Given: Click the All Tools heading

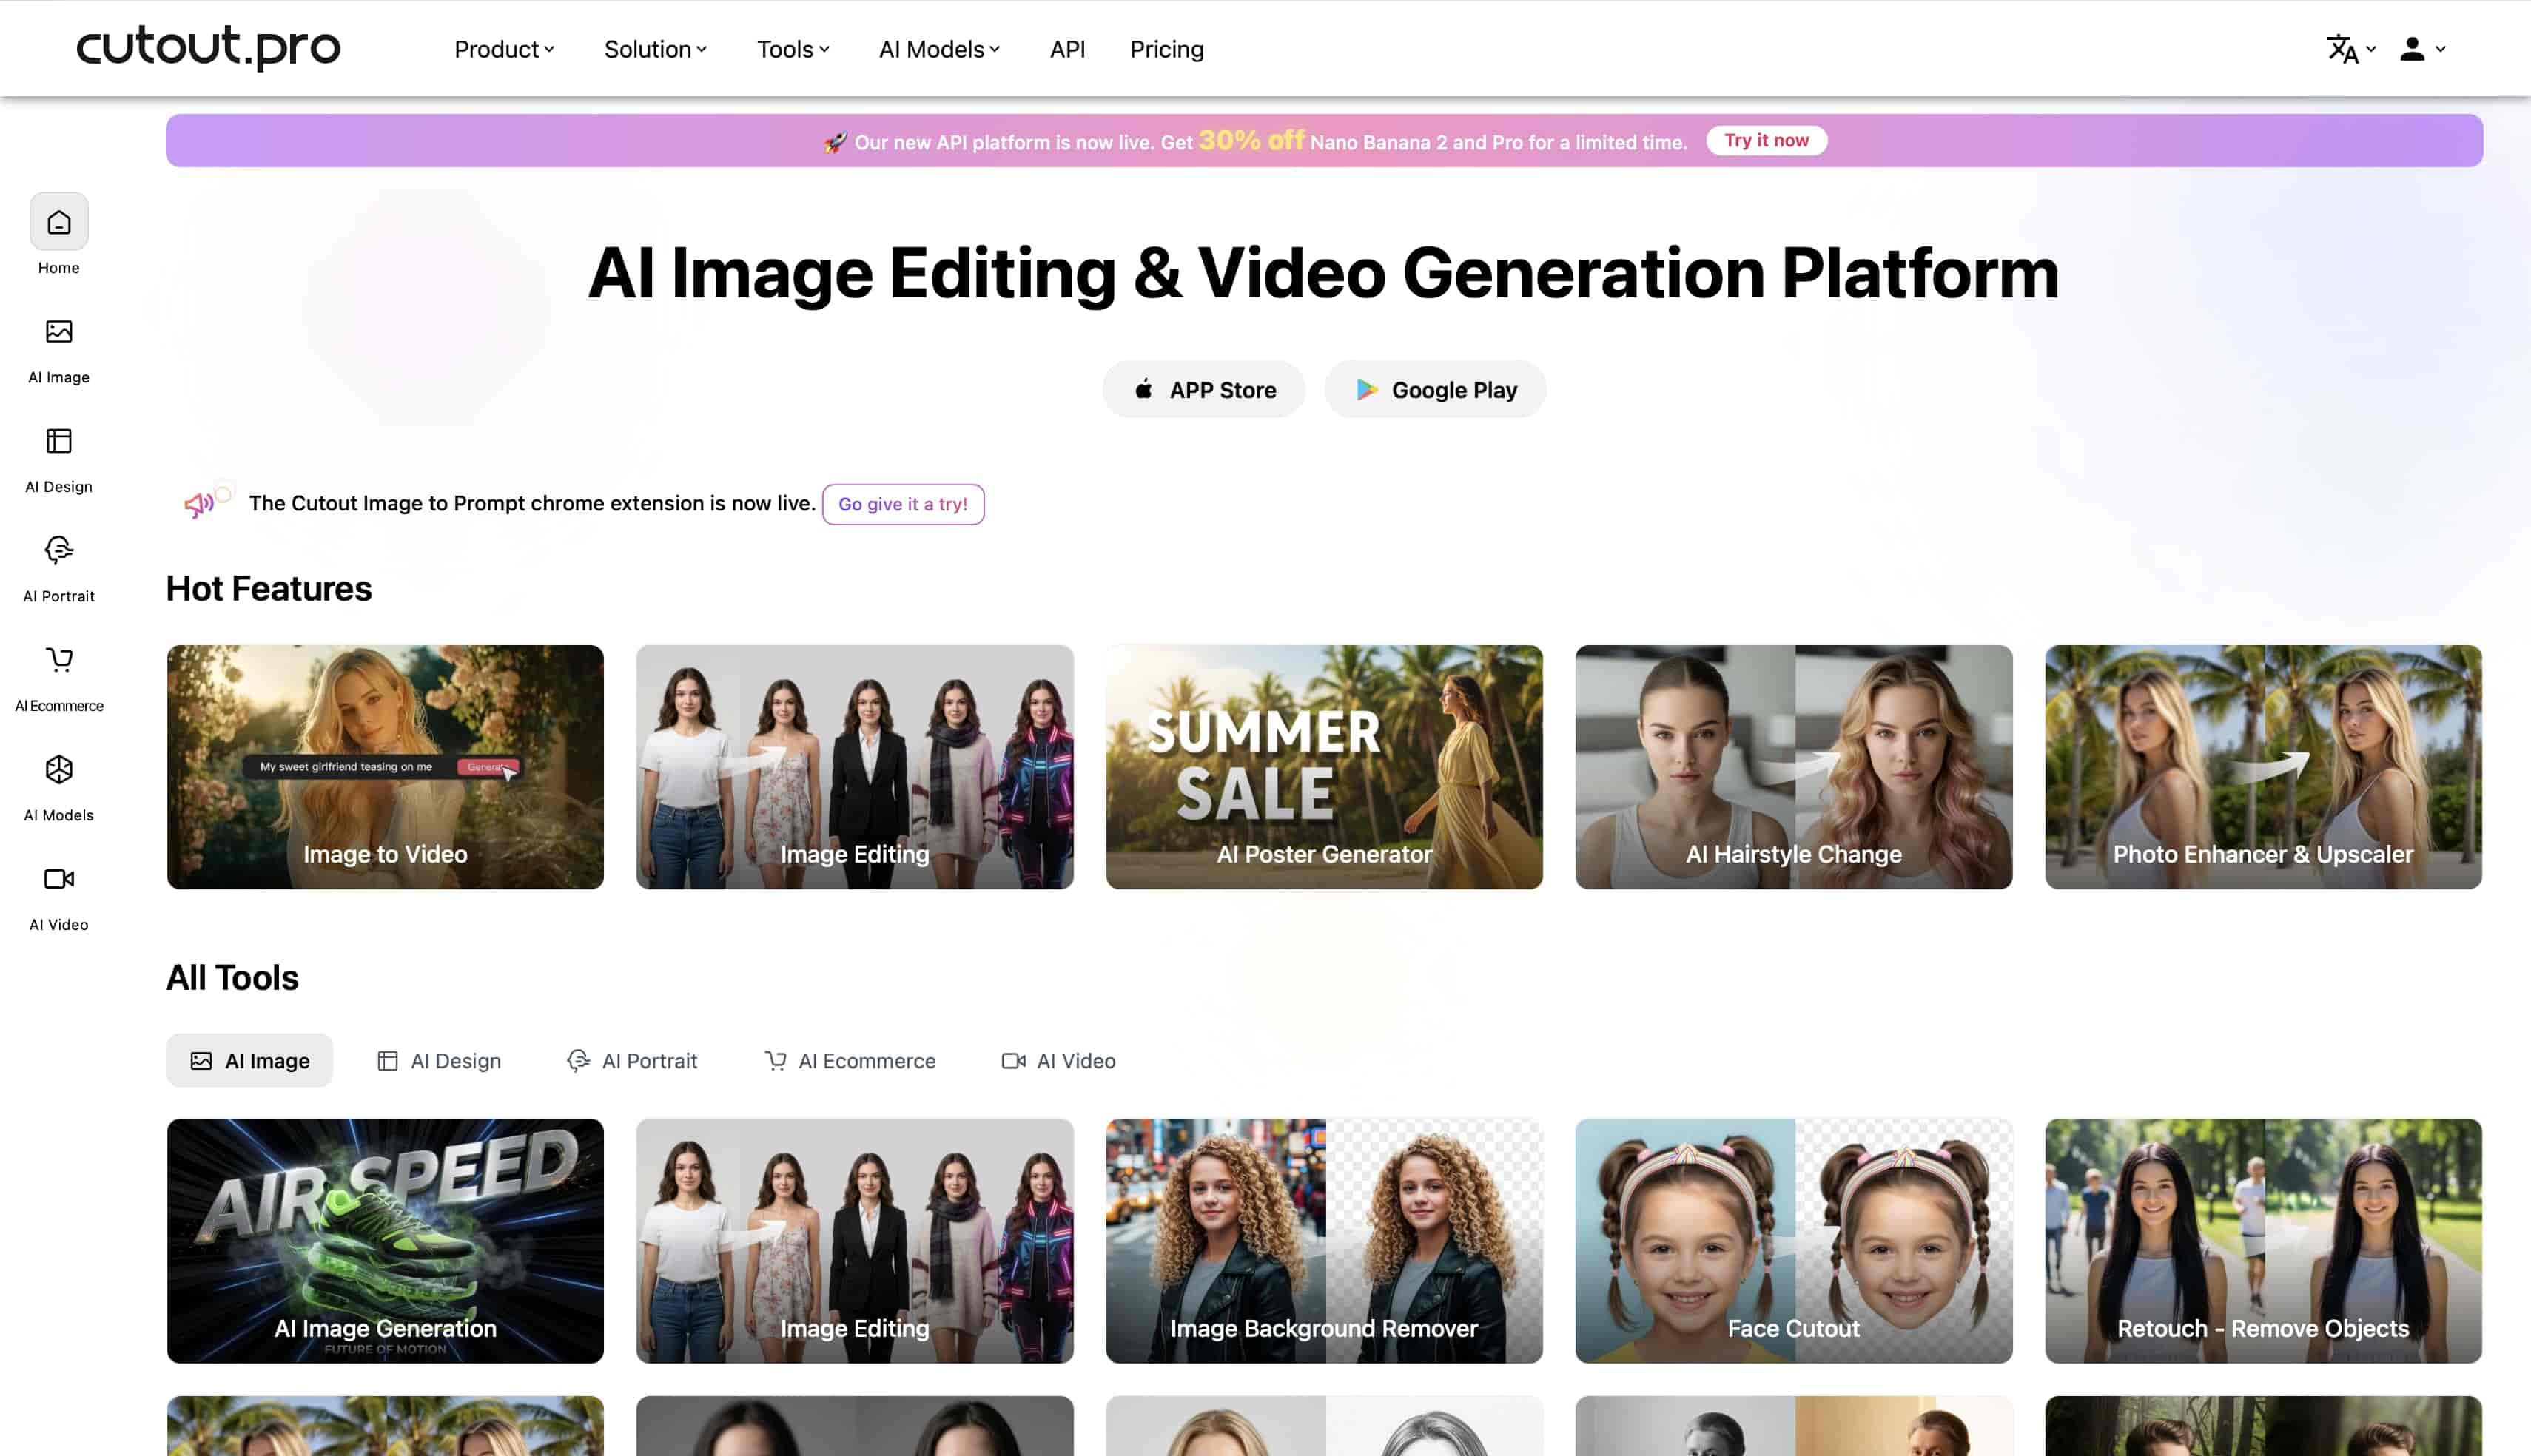Looking at the screenshot, I should (x=232, y=977).
